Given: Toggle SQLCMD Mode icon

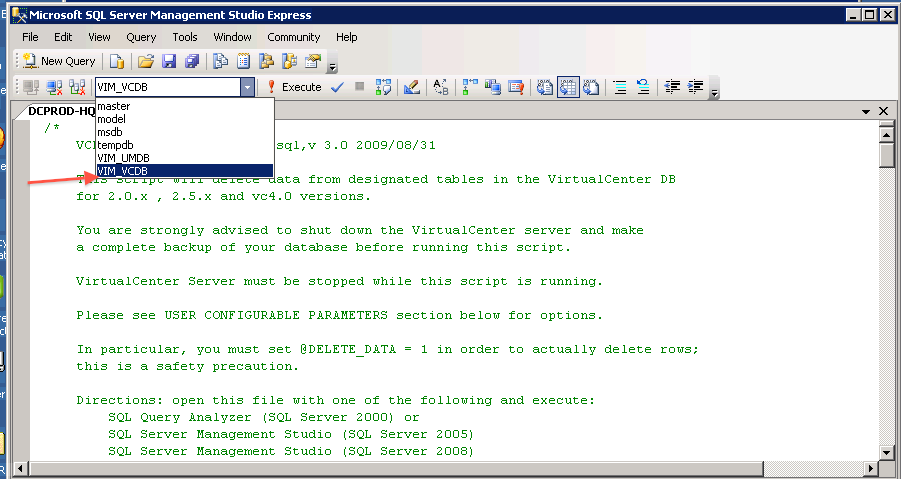Looking at the screenshot, I should coord(516,87).
